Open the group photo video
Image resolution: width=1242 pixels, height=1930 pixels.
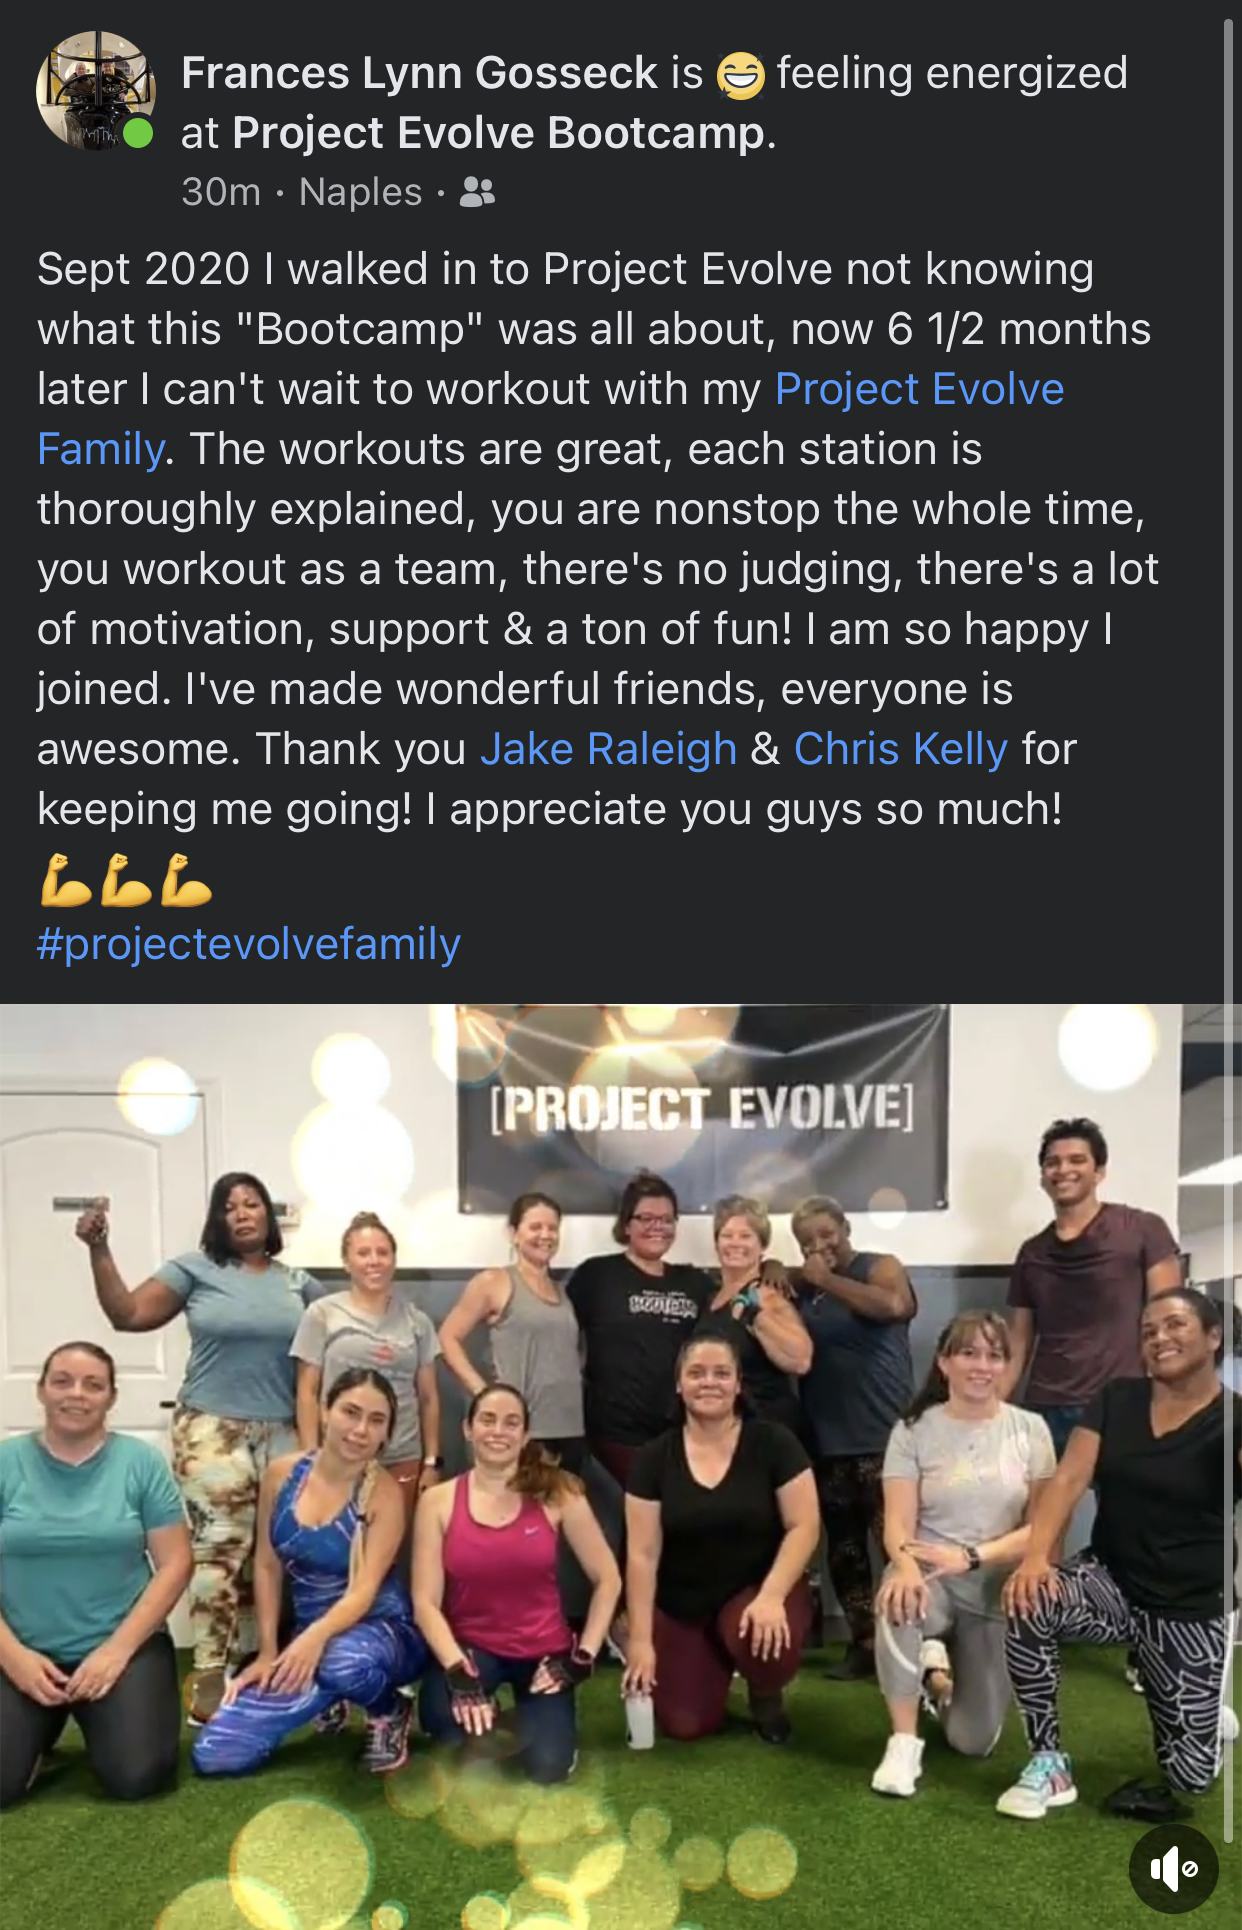coord(611,1466)
